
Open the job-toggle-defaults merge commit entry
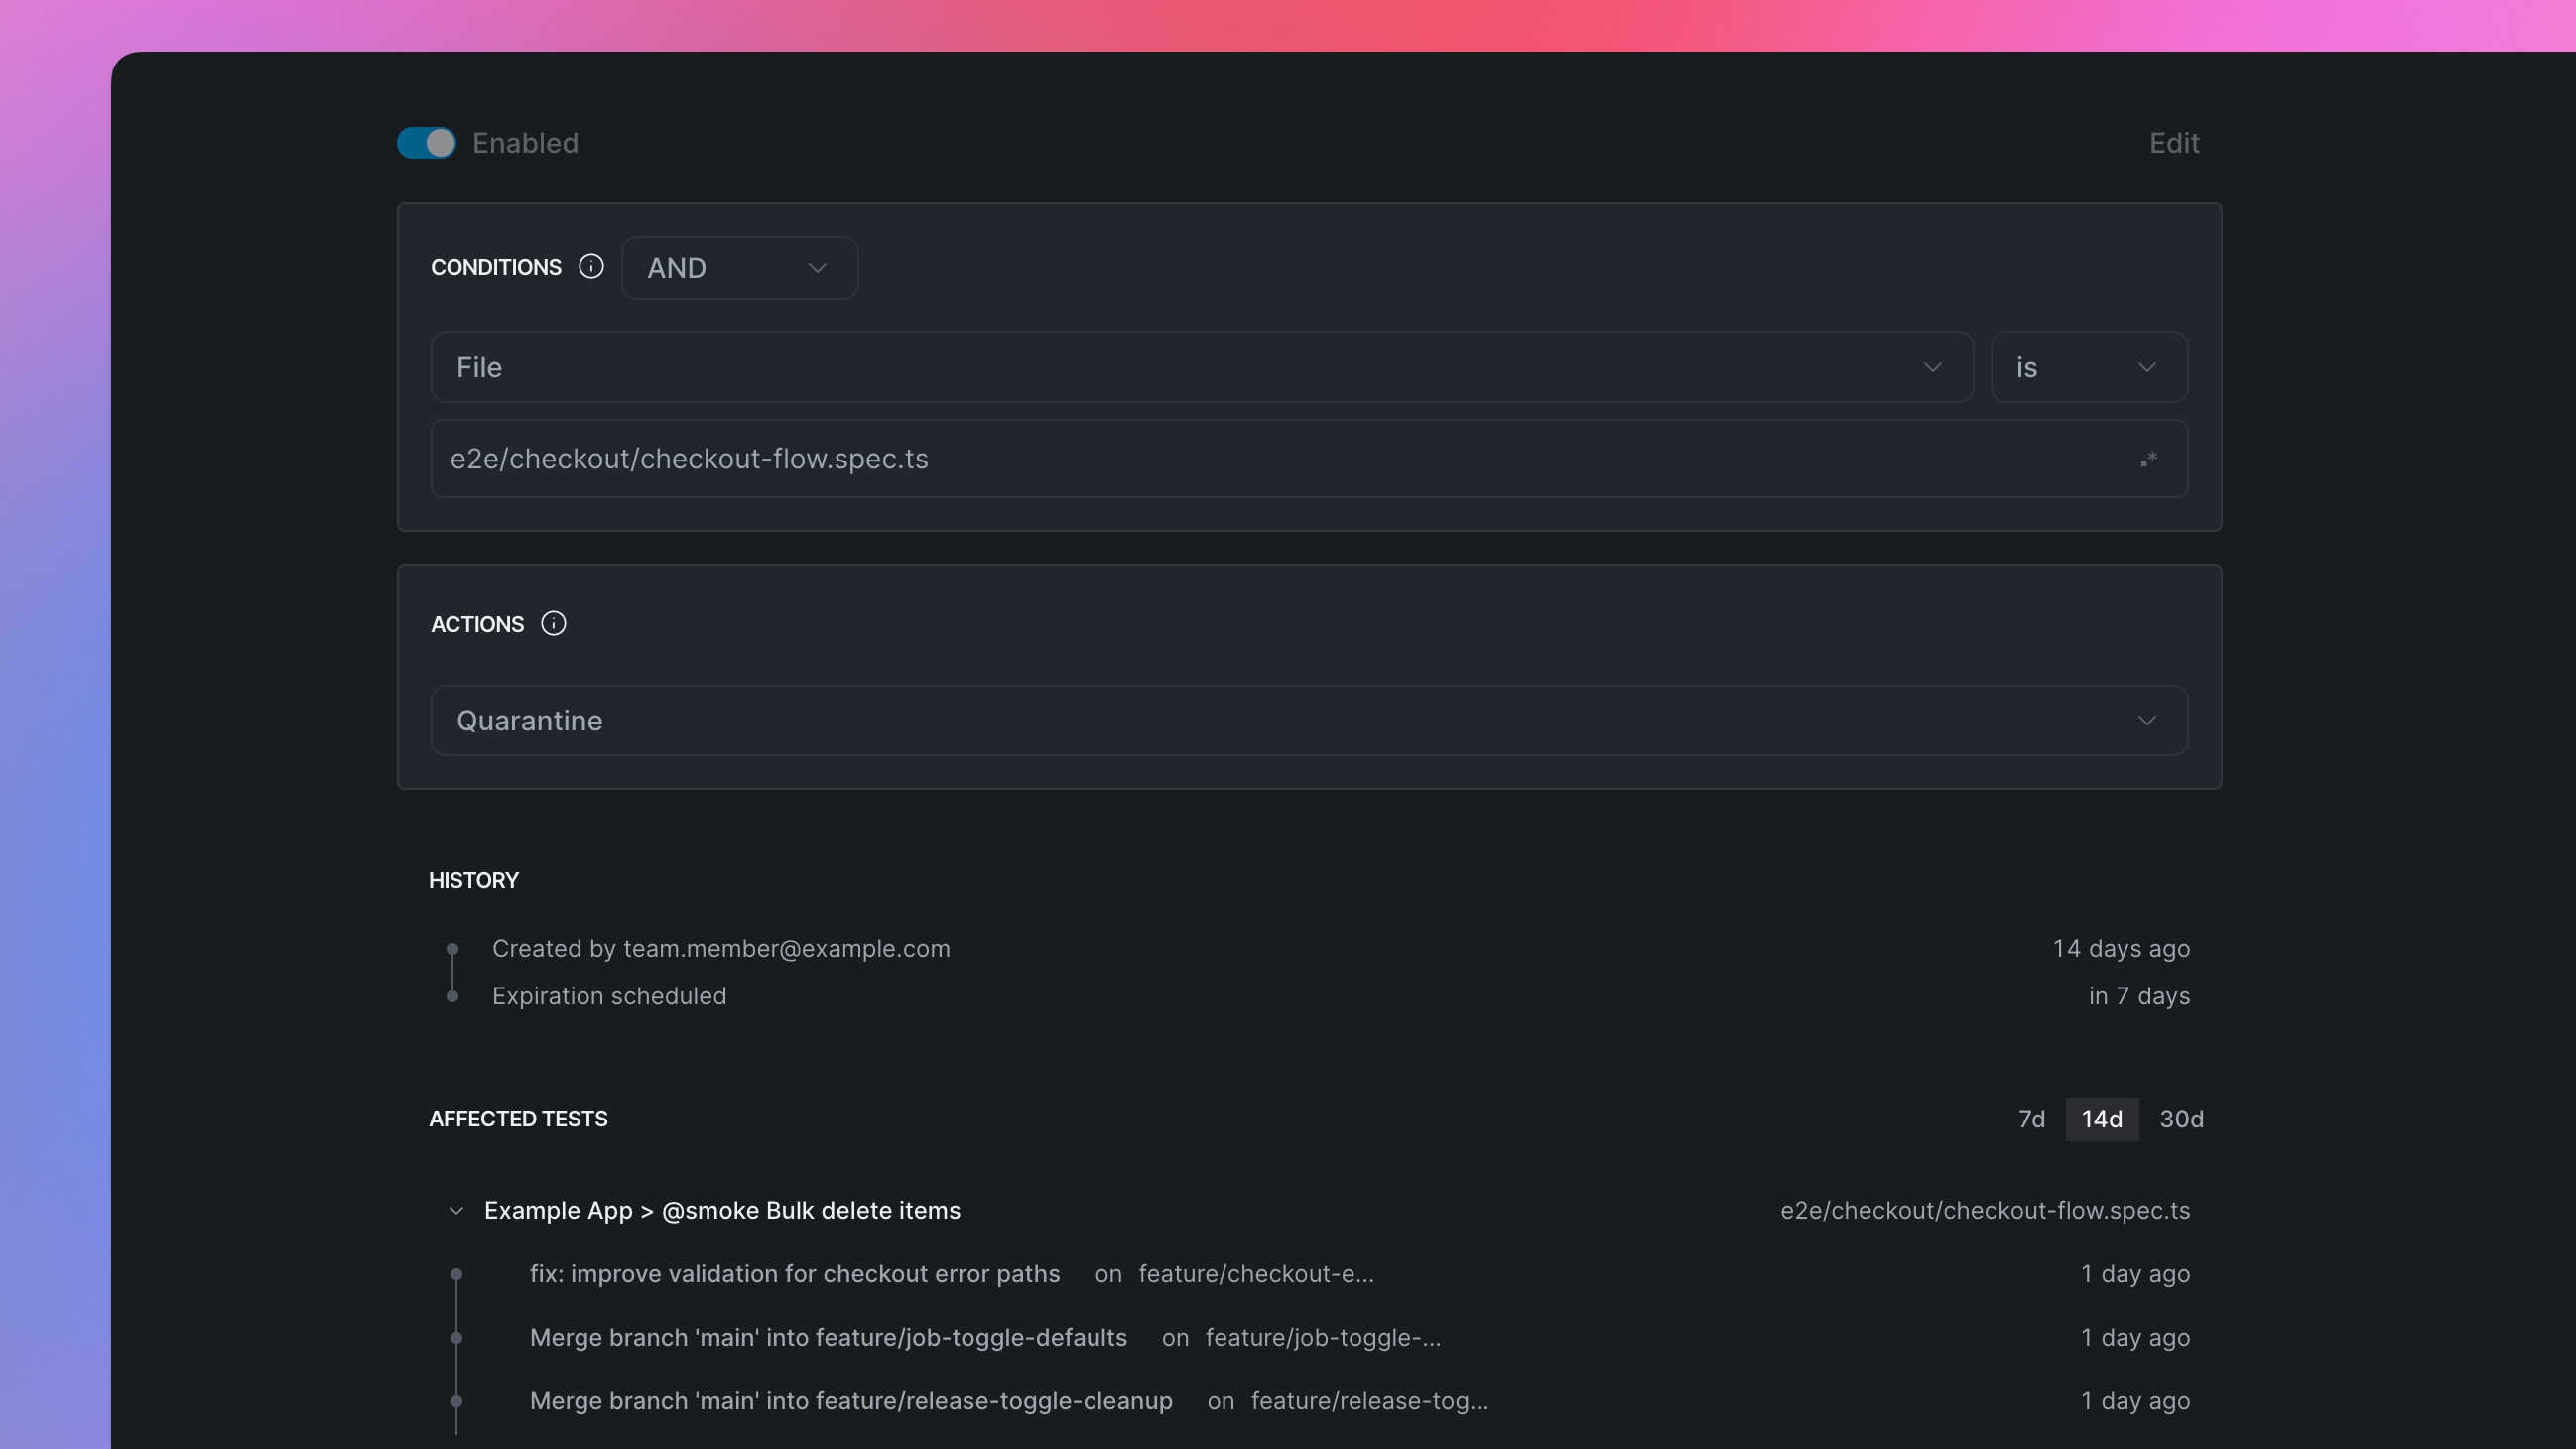coord(828,1338)
